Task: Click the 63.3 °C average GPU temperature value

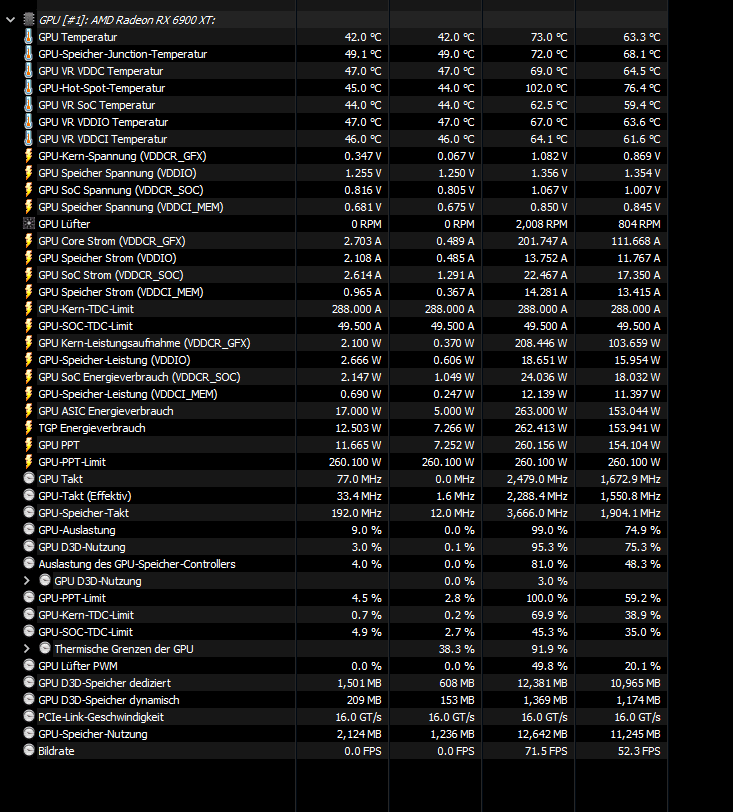Action: (642, 37)
